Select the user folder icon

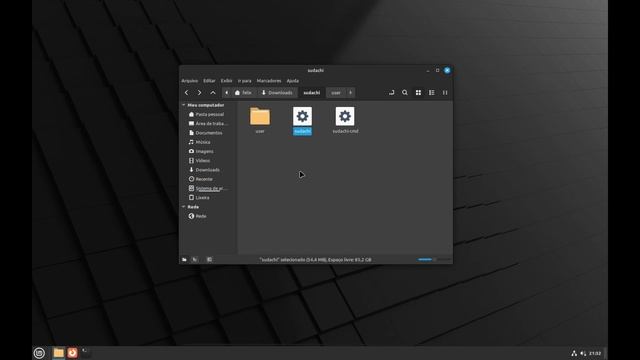pyautogui.click(x=260, y=117)
